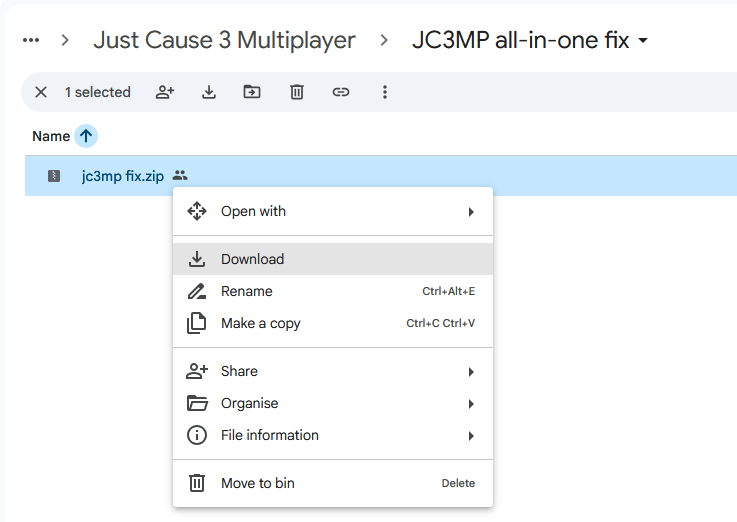Toggle the Name sort direction arrow
This screenshot has width=737, height=522.
86,136
